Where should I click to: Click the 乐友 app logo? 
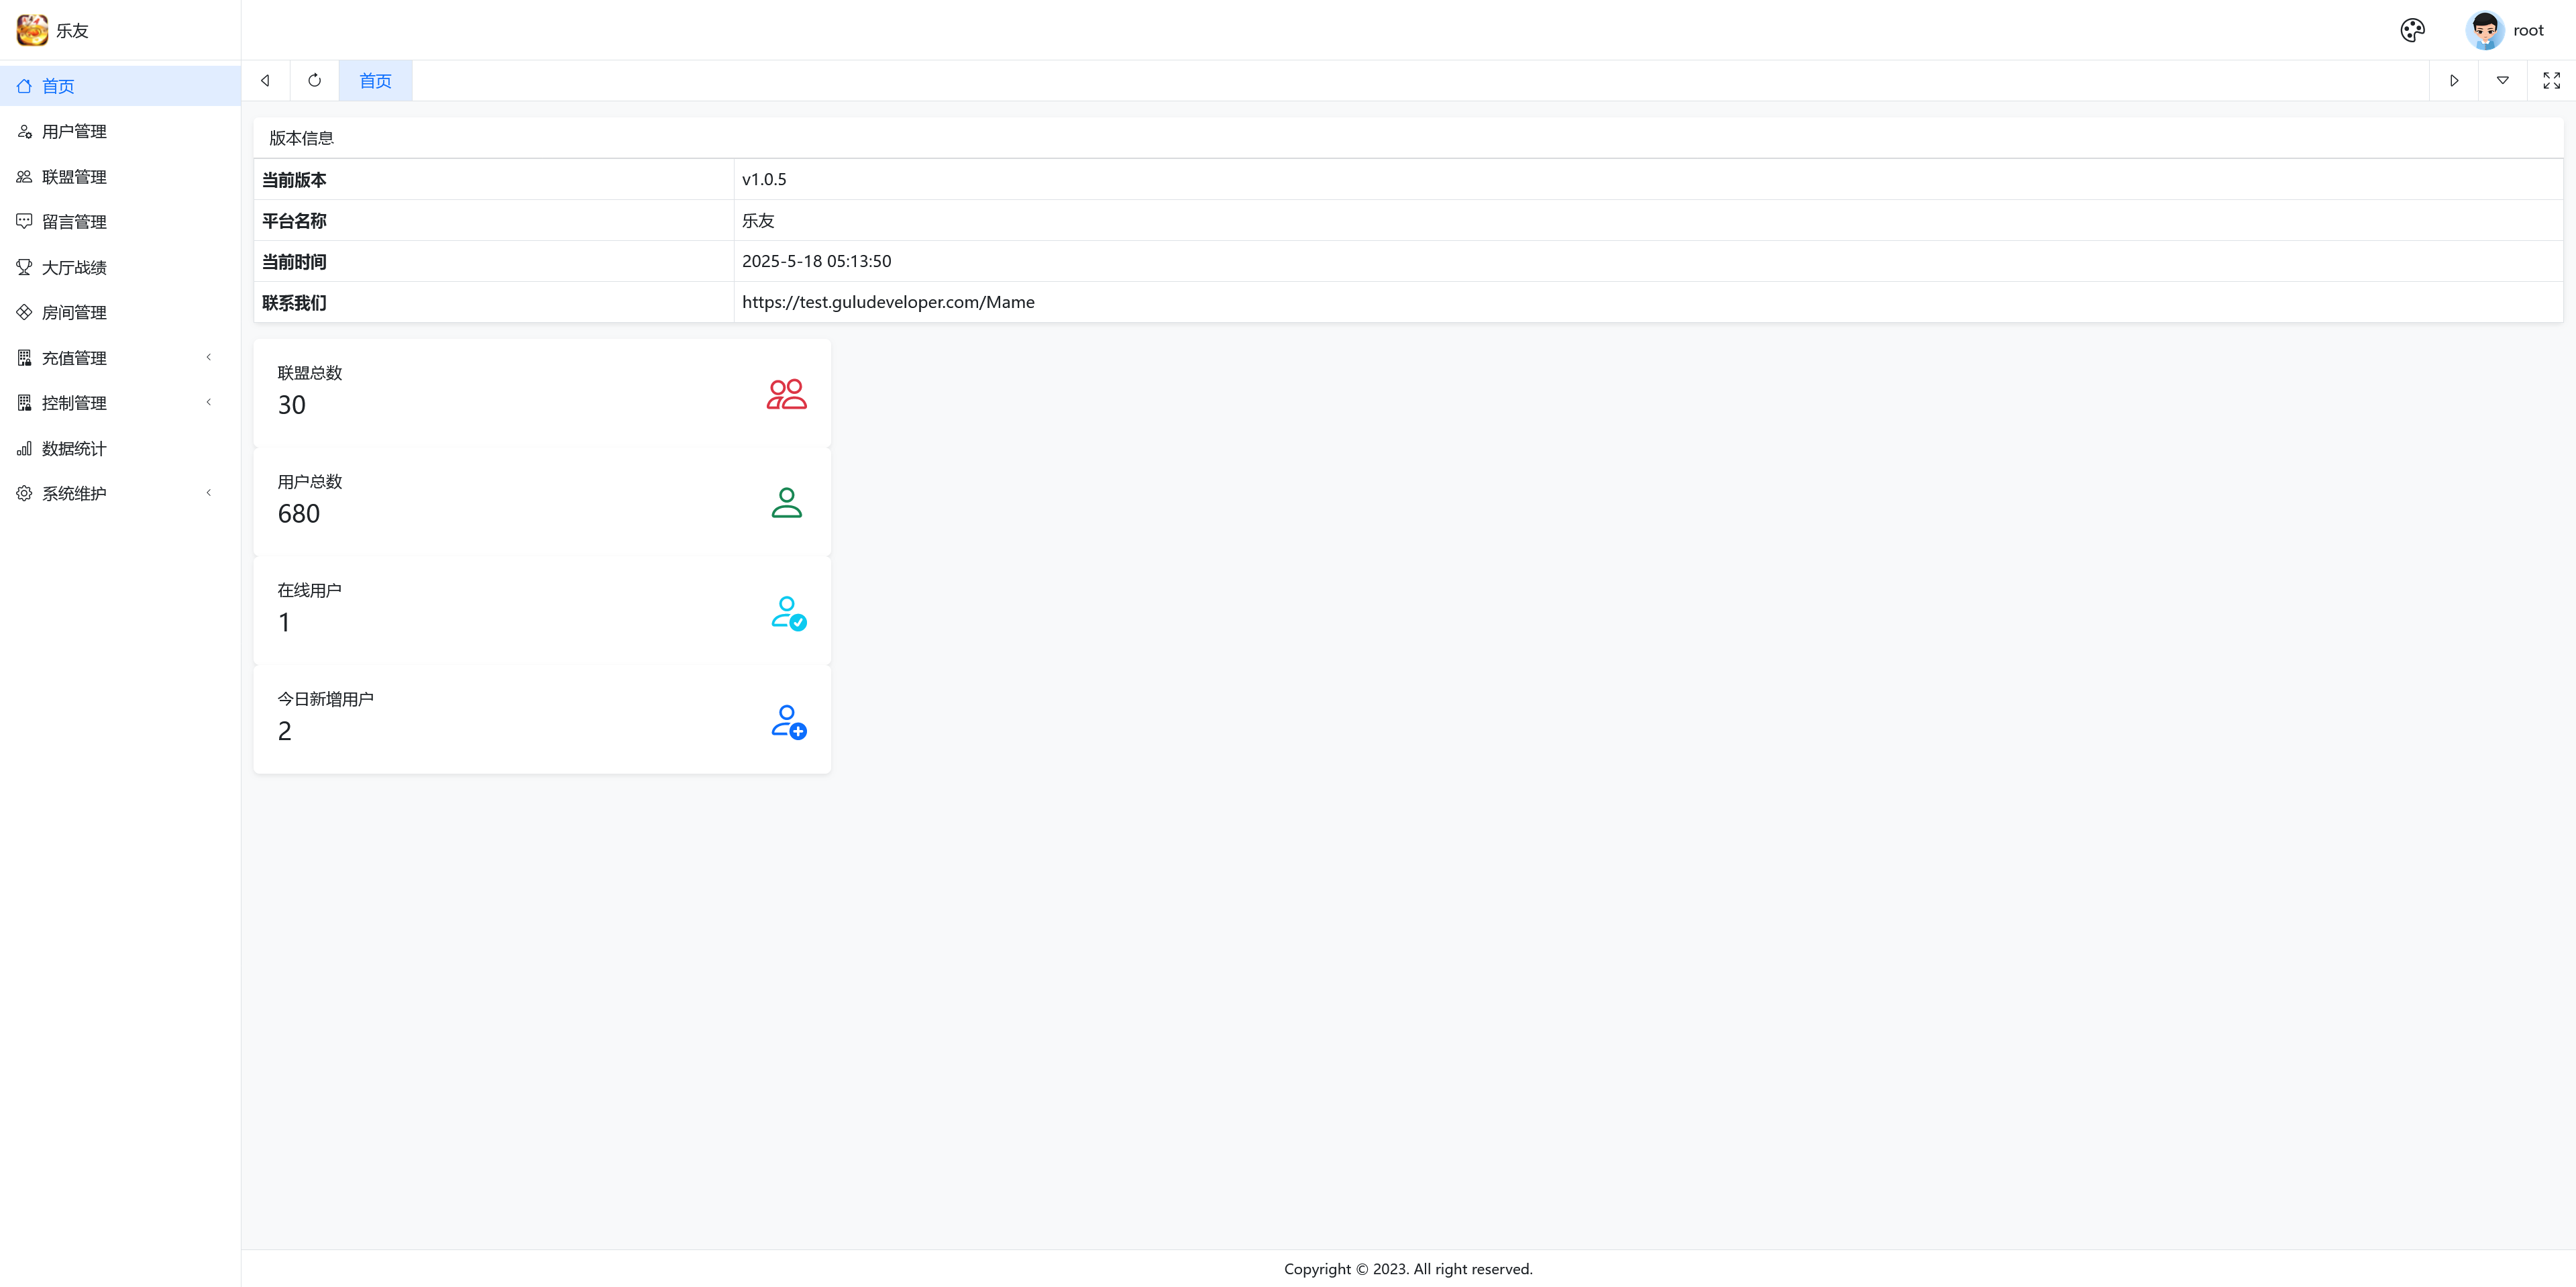click(x=32, y=30)
